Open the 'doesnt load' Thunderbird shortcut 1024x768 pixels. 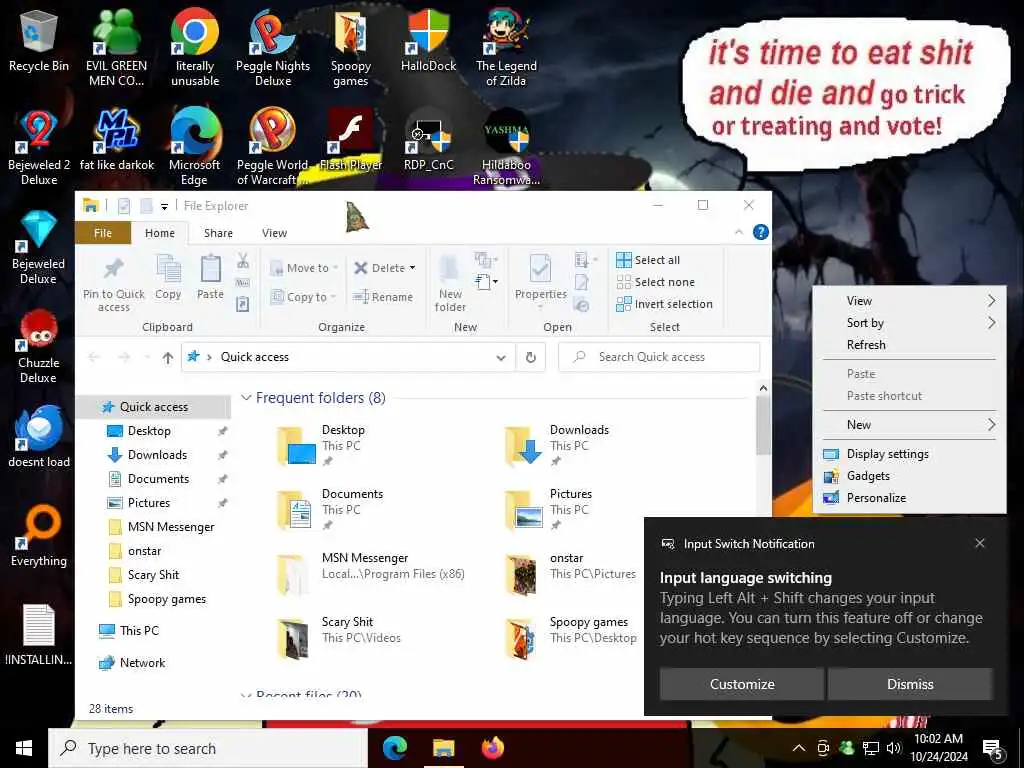[39, 436]
